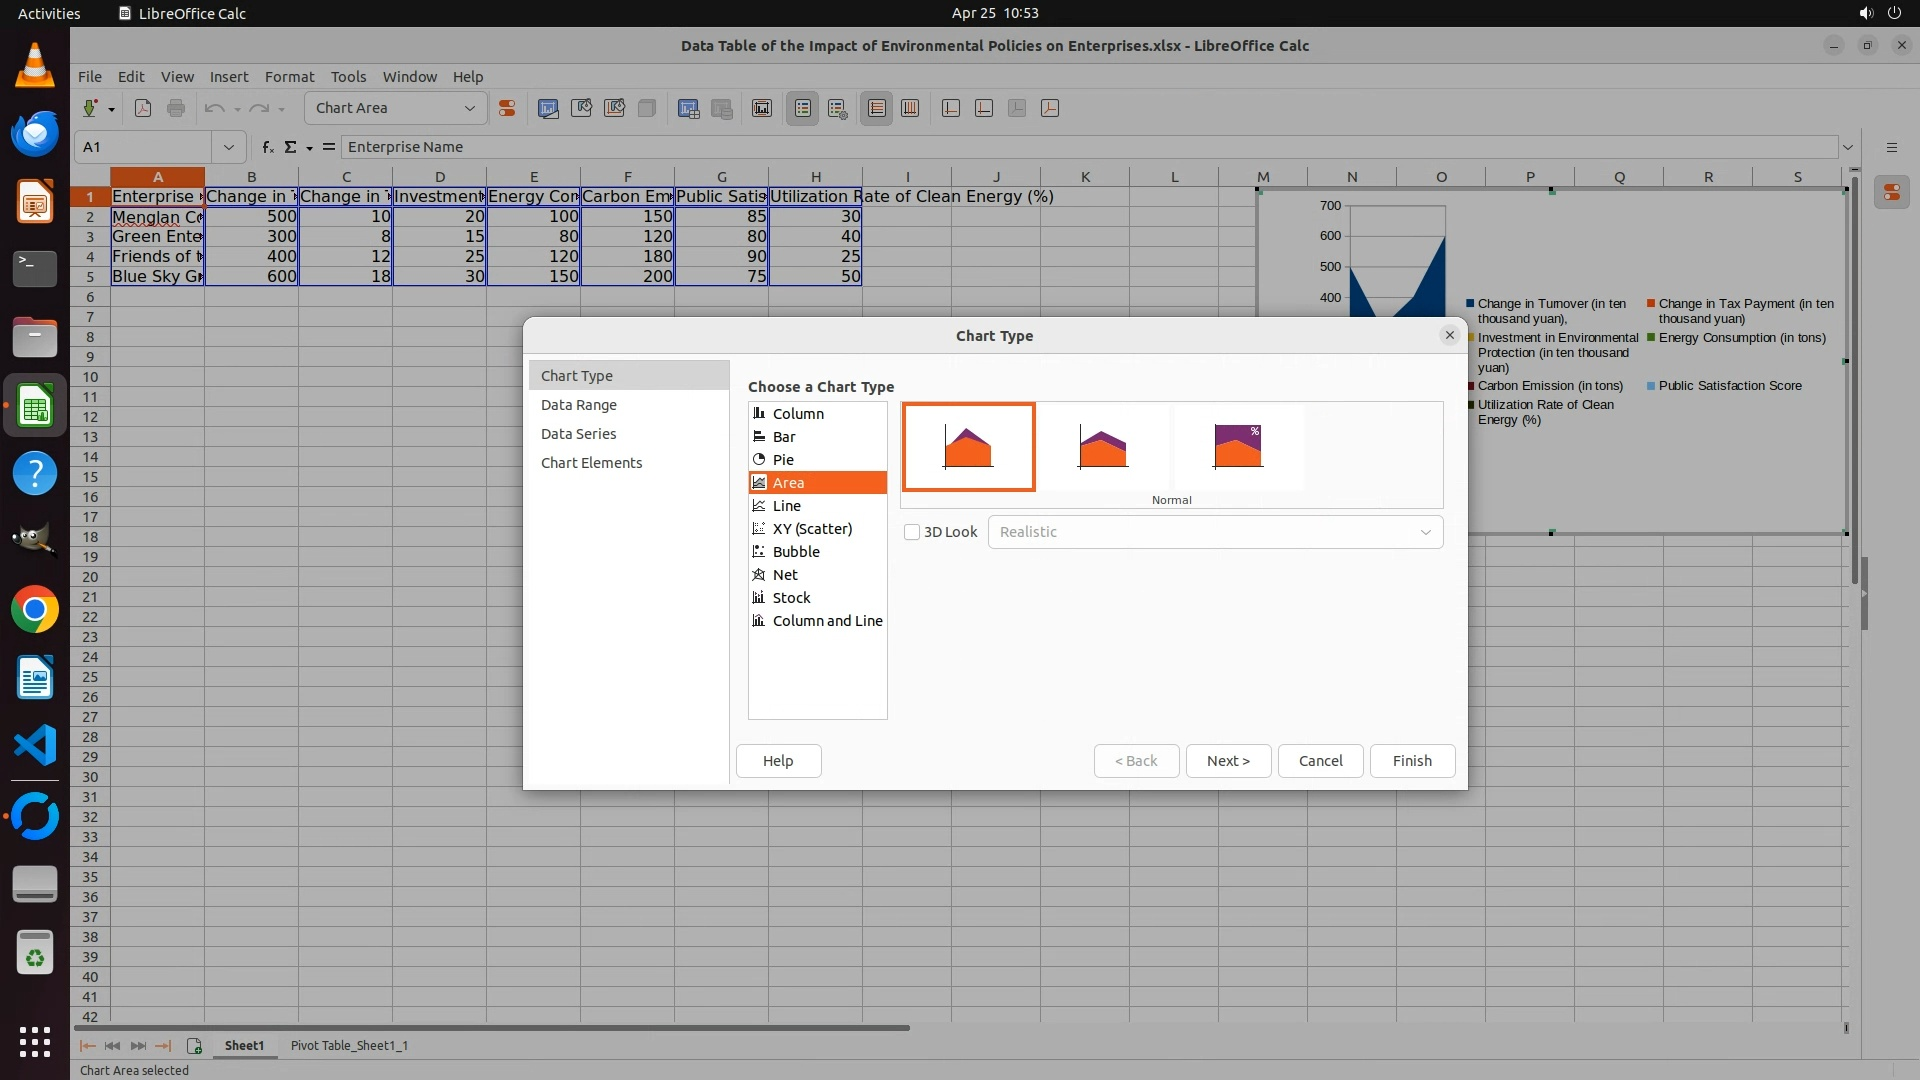The height and width of the screenshot is (1080, 1920).
Task: Pick the XY (Scatter) chart type
Action: (811, 529)
